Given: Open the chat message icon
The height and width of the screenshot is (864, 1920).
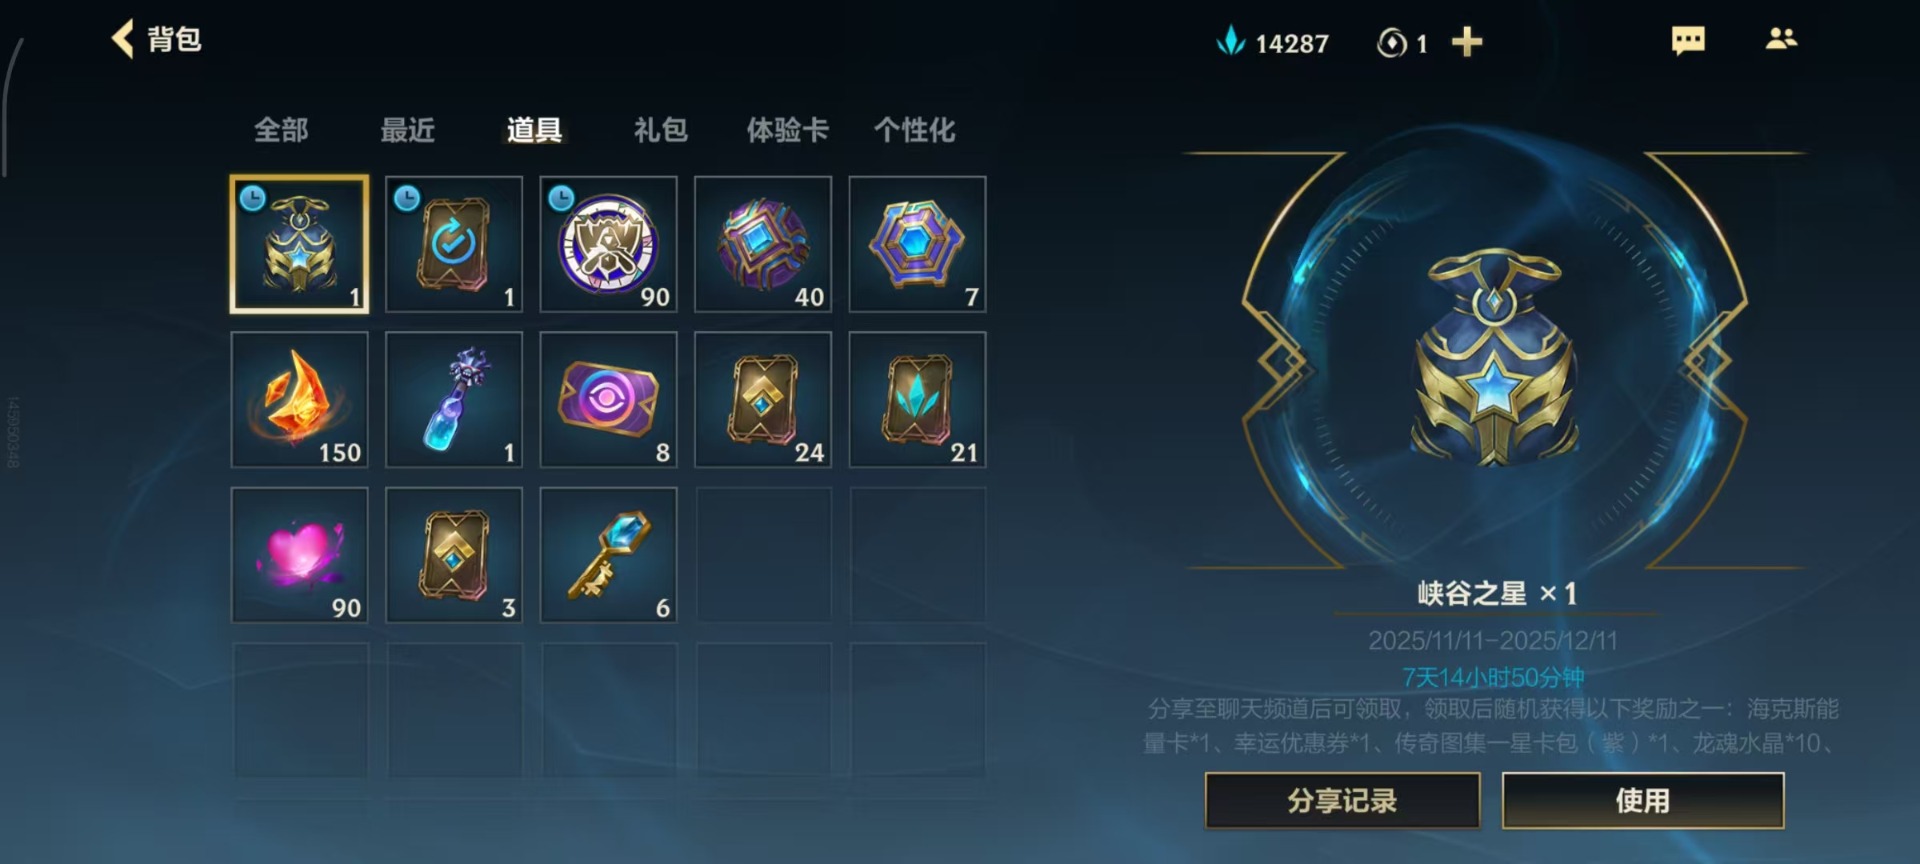Looking at the screenshot, I should click(x=1688, y=41).
